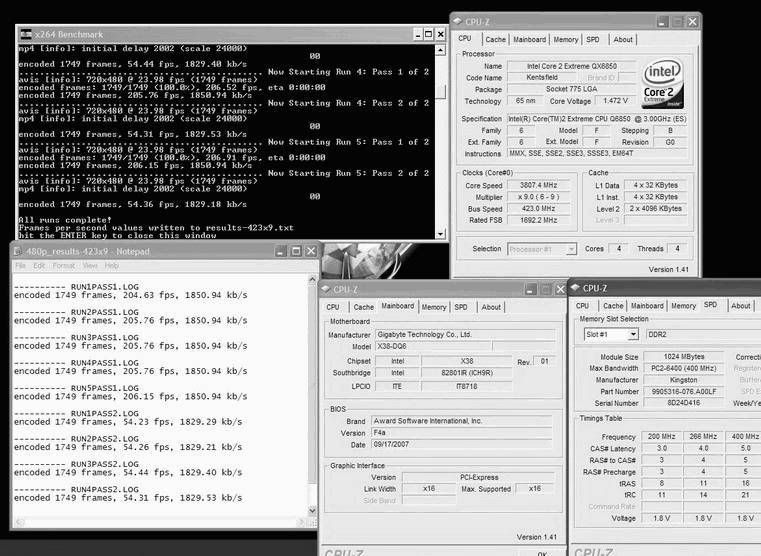Viewport: 761px width, 556px height.
Task: Click the Notepad horizontal scrollbar left arrow
Action: pyautogui.click(x=20, y=523)
